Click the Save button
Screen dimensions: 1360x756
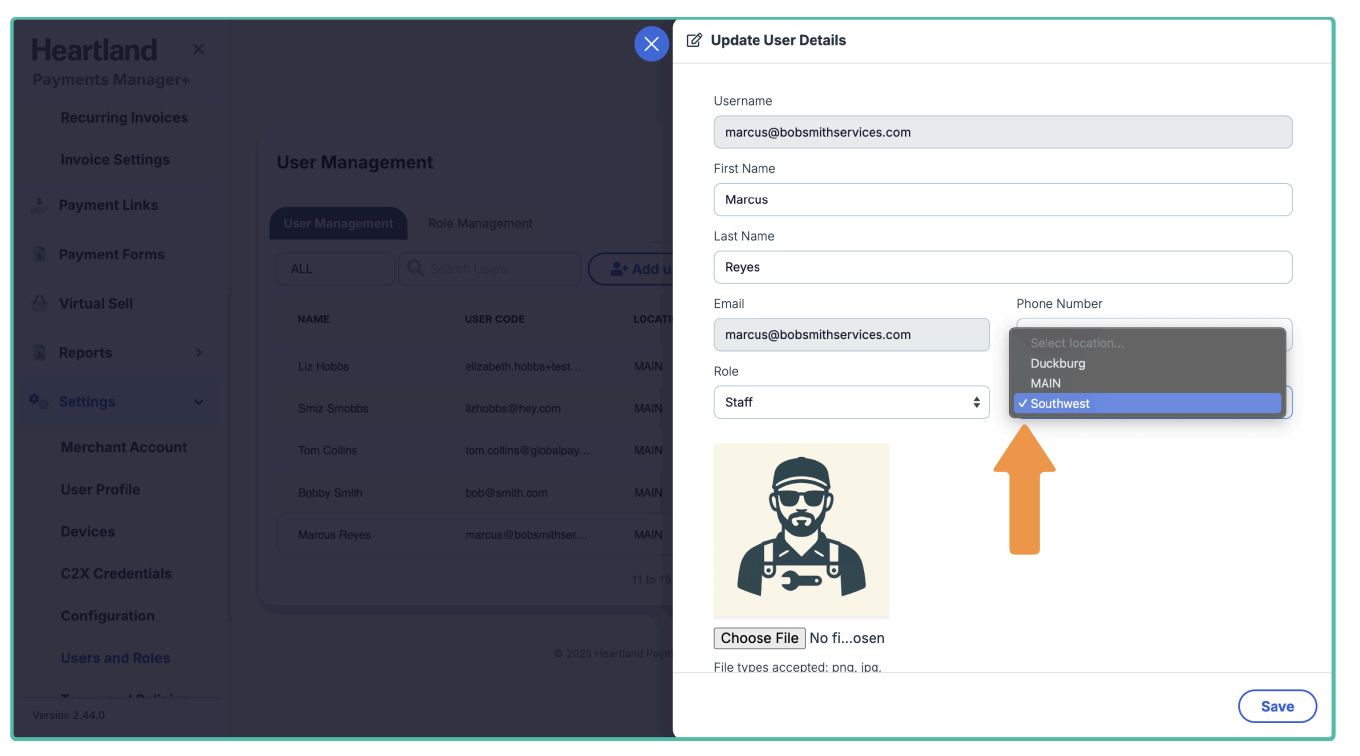[x=1277, y=706]
